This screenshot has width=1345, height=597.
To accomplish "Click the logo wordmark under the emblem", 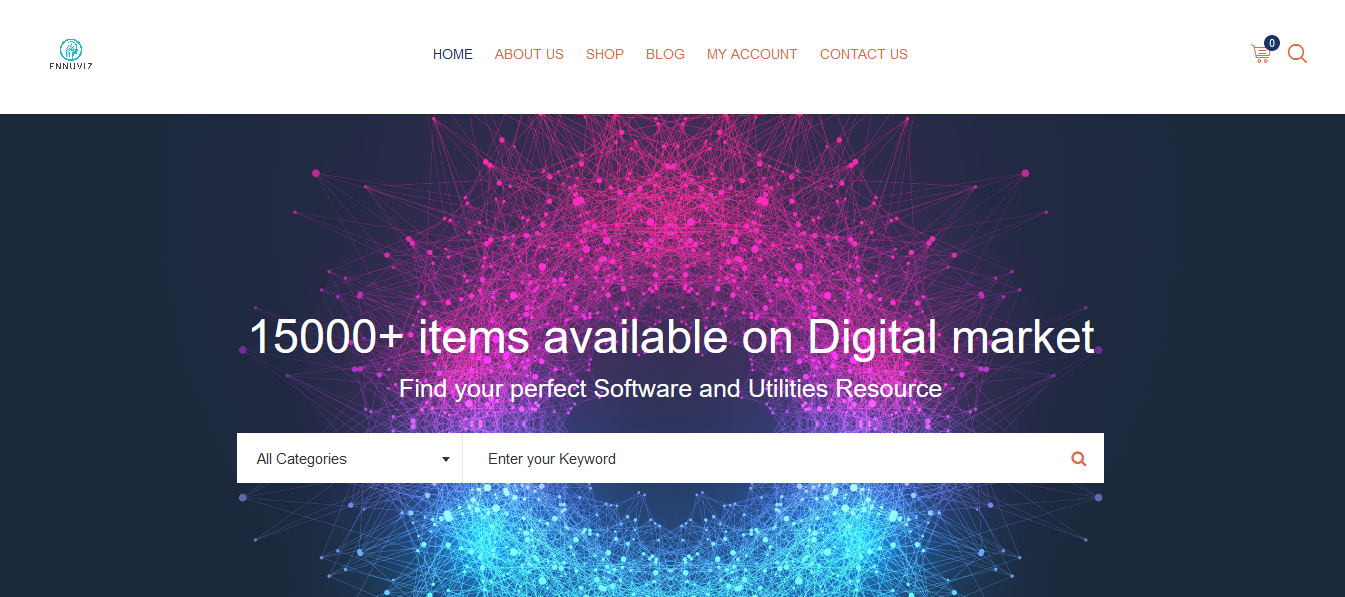I will click(71, 66).
